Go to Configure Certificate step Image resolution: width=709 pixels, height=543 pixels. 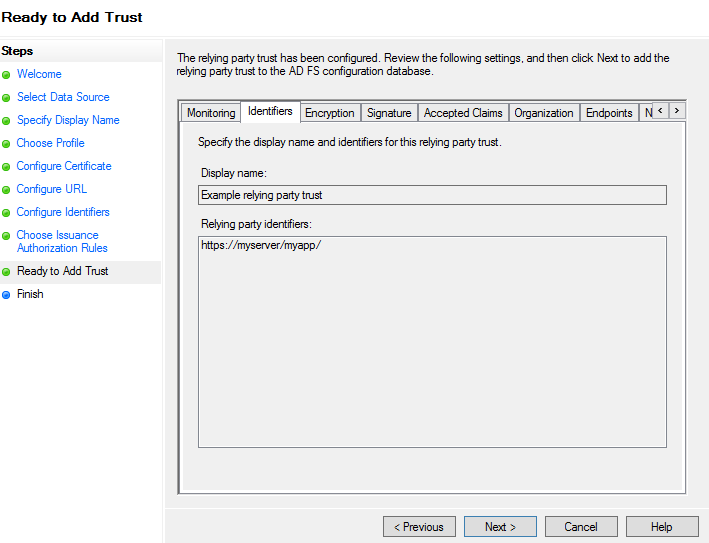[64, 166]
